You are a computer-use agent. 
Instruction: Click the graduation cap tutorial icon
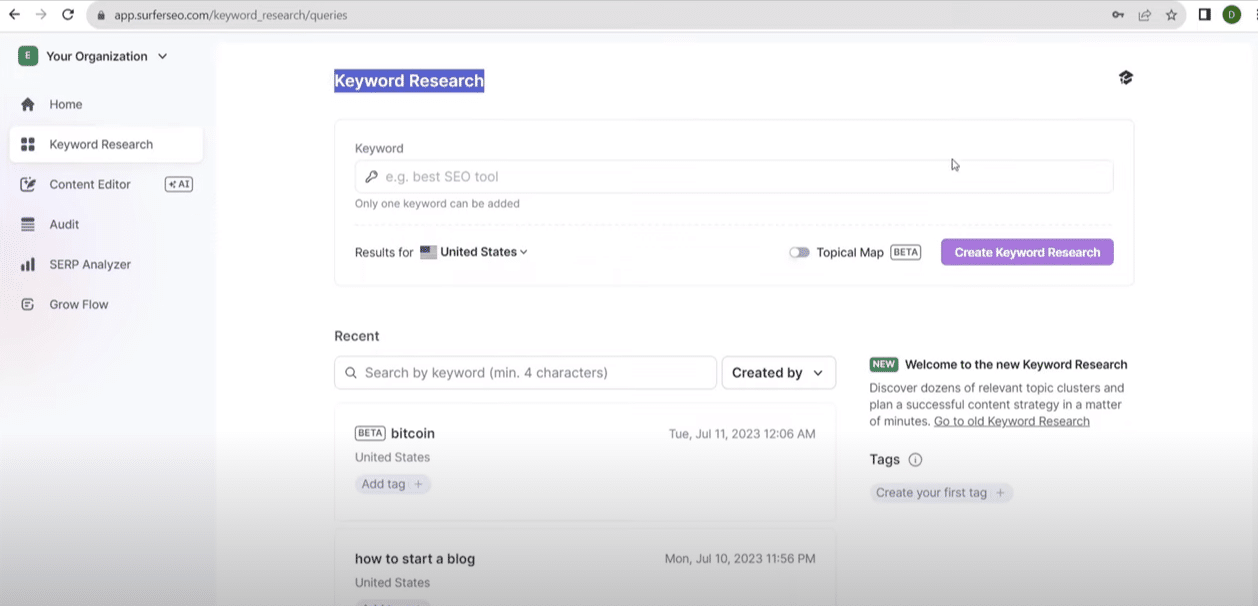coord(1126,78)
